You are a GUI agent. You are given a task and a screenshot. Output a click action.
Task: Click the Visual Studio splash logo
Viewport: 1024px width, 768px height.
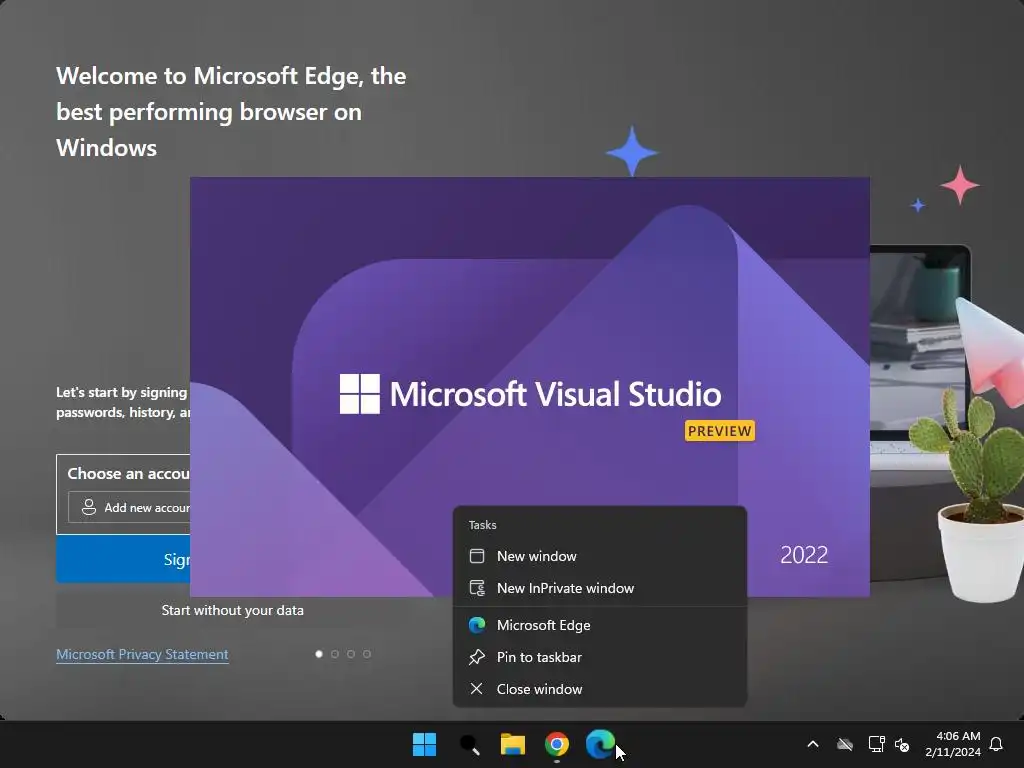(x=360, y=394)
